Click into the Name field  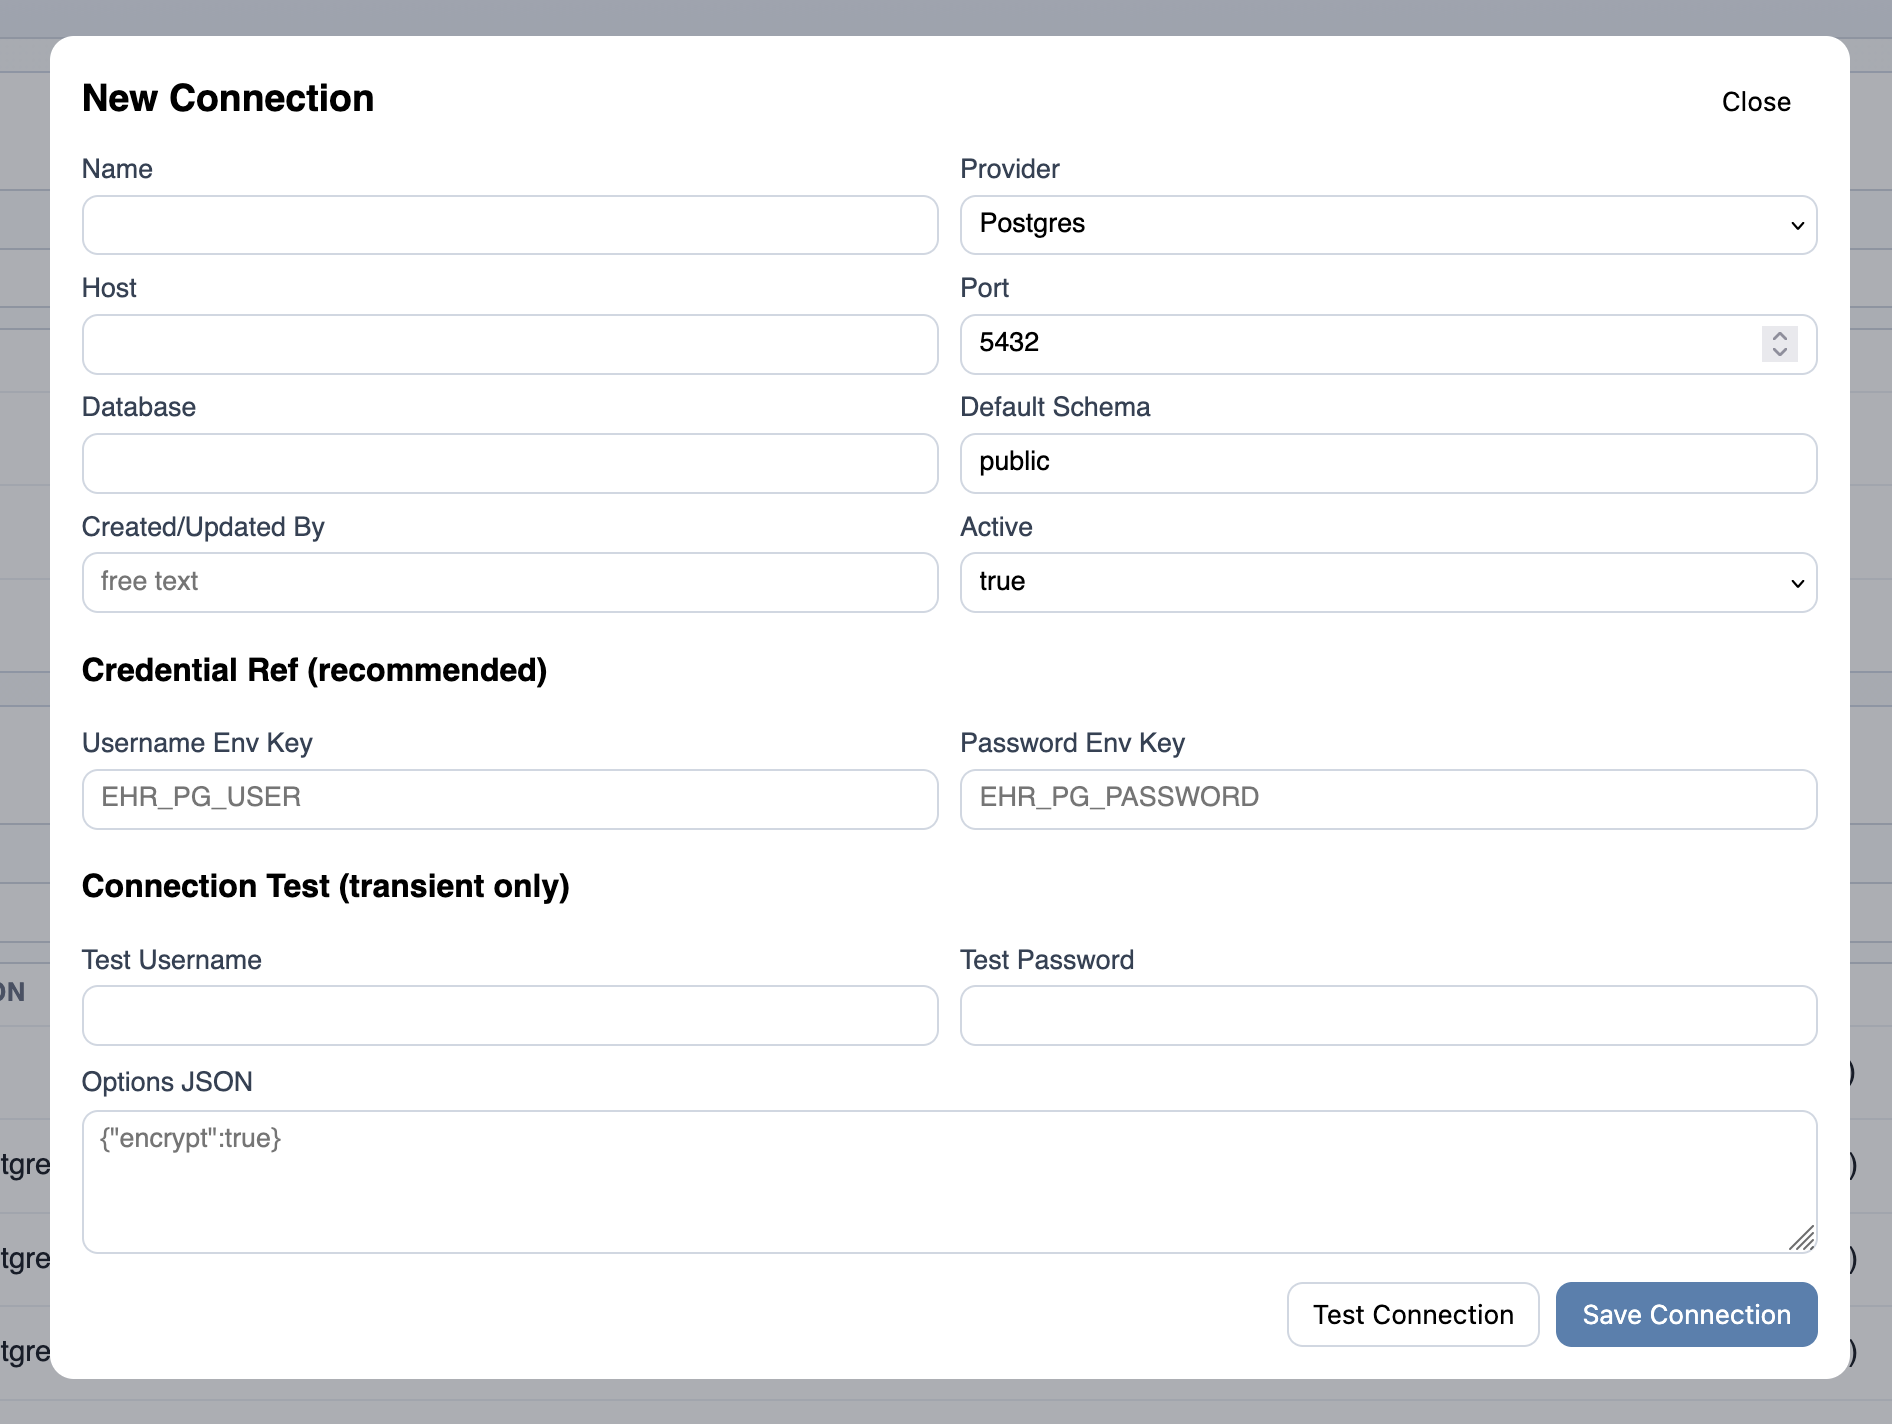(510, 225)
